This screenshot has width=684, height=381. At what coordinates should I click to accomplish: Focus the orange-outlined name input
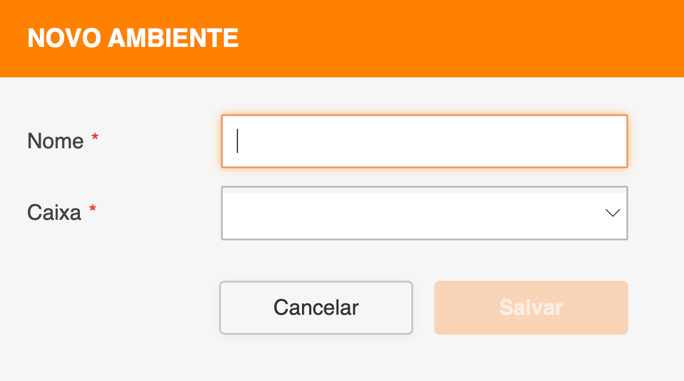(424, 141)
